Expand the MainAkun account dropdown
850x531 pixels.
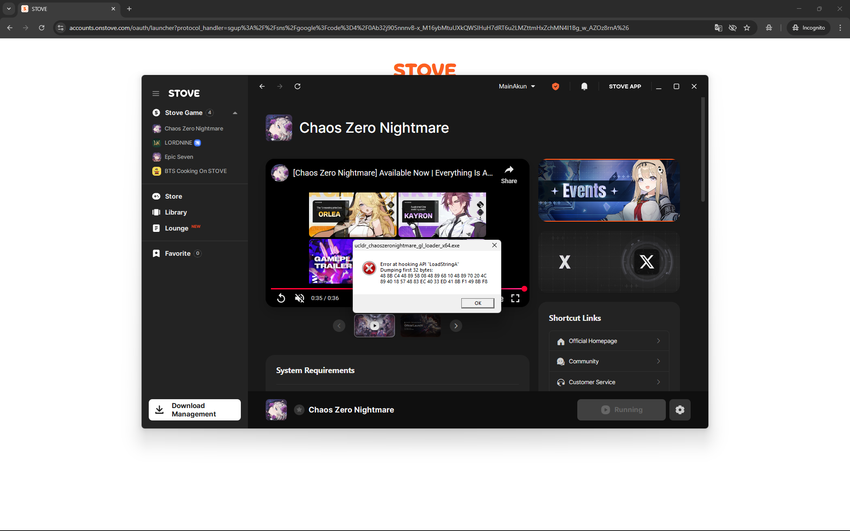click(x=517, y=87)
